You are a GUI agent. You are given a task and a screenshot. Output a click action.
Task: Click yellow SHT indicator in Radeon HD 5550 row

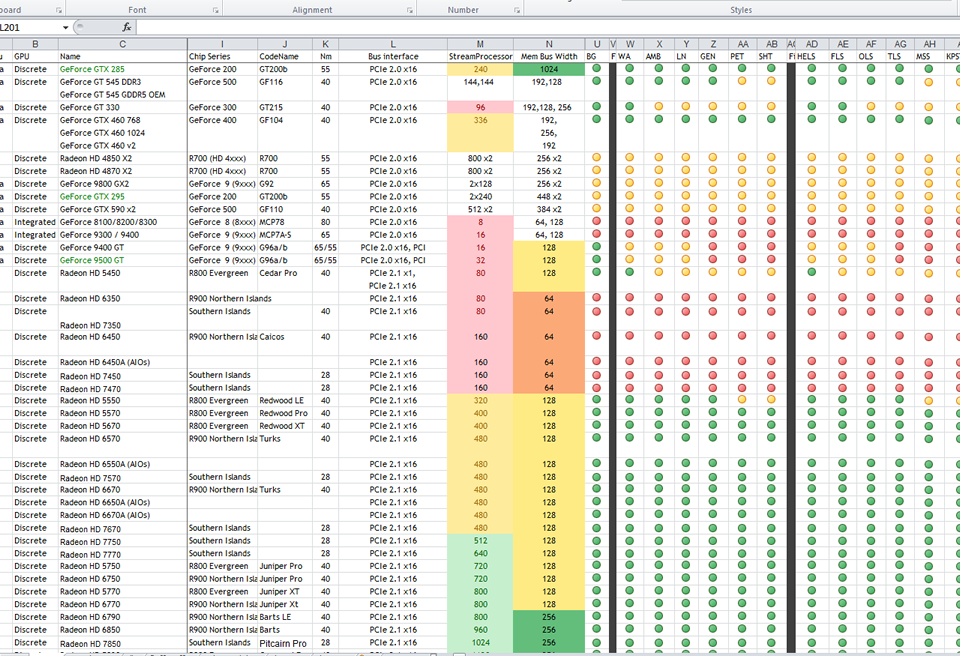click(x=771, y=399)
